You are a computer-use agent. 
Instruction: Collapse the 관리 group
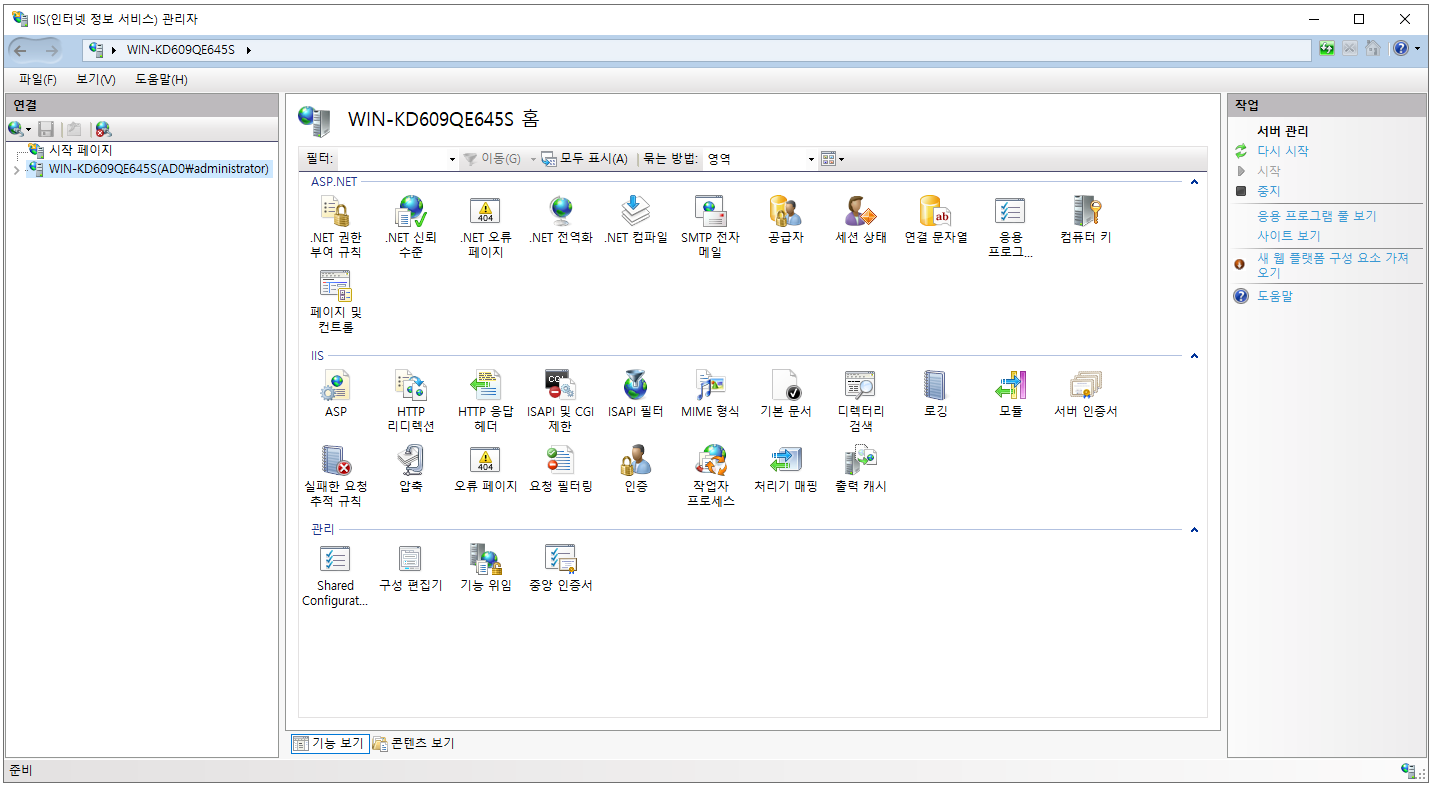point(1193,530)
